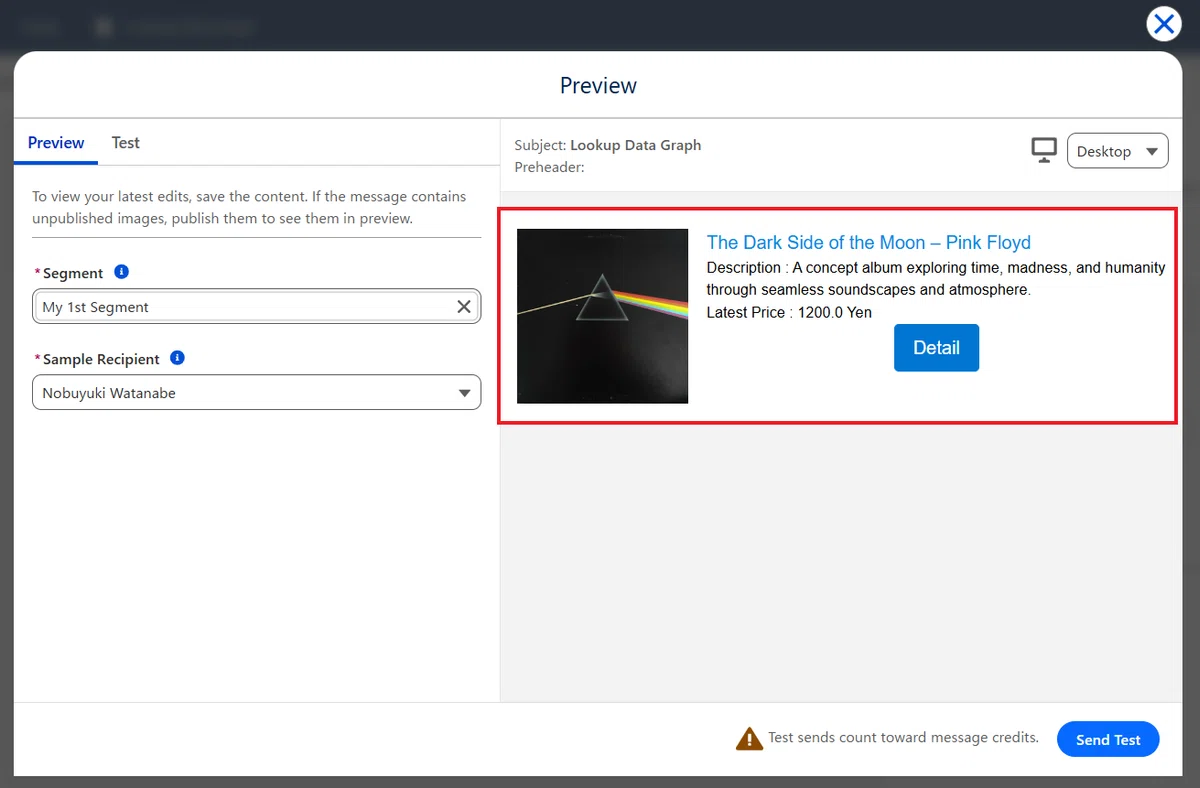
Task: Click the Preview dialog title
Action: coord(598,86)
